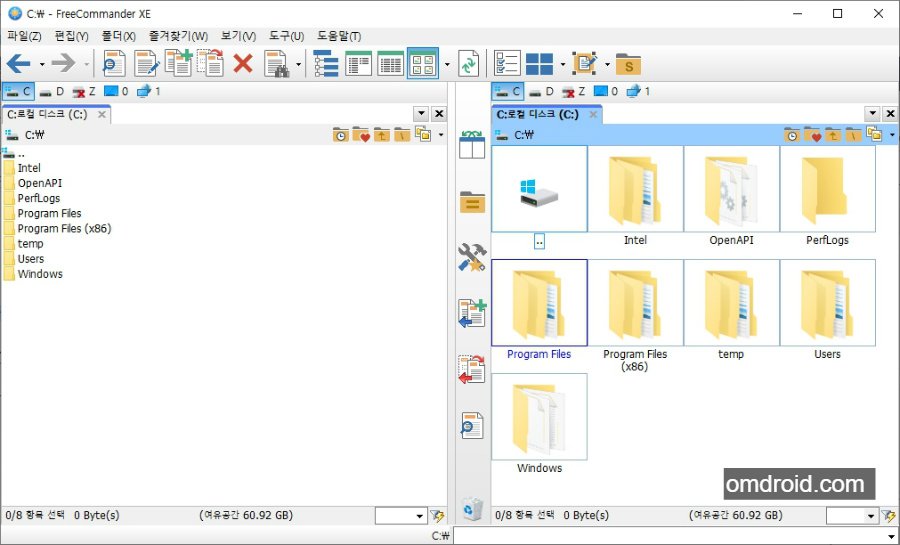Open the file viewer toolbar icon

(114, 63)
